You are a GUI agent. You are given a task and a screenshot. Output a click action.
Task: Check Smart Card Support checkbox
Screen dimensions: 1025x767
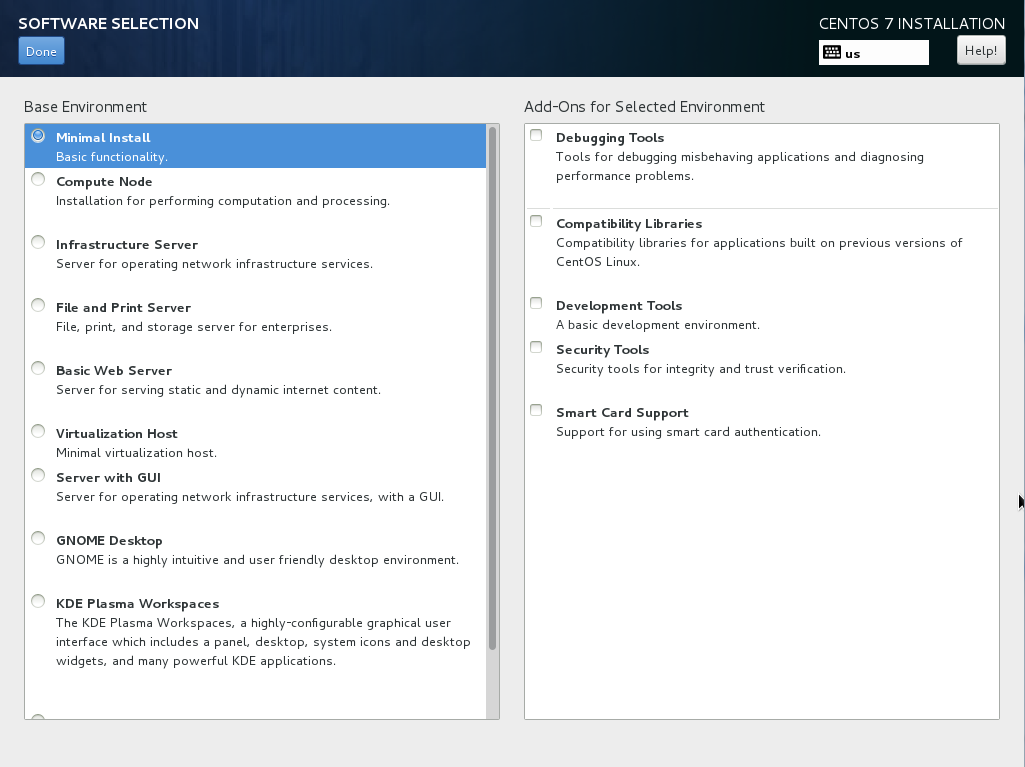tap(537, 411)
